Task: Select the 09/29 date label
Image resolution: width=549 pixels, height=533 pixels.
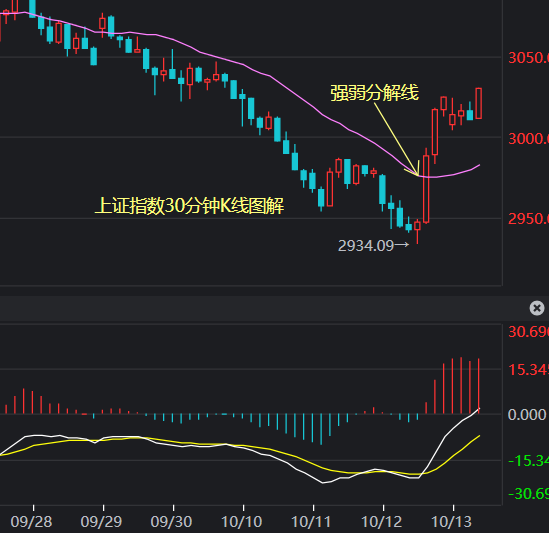Action: coord(102,522)
